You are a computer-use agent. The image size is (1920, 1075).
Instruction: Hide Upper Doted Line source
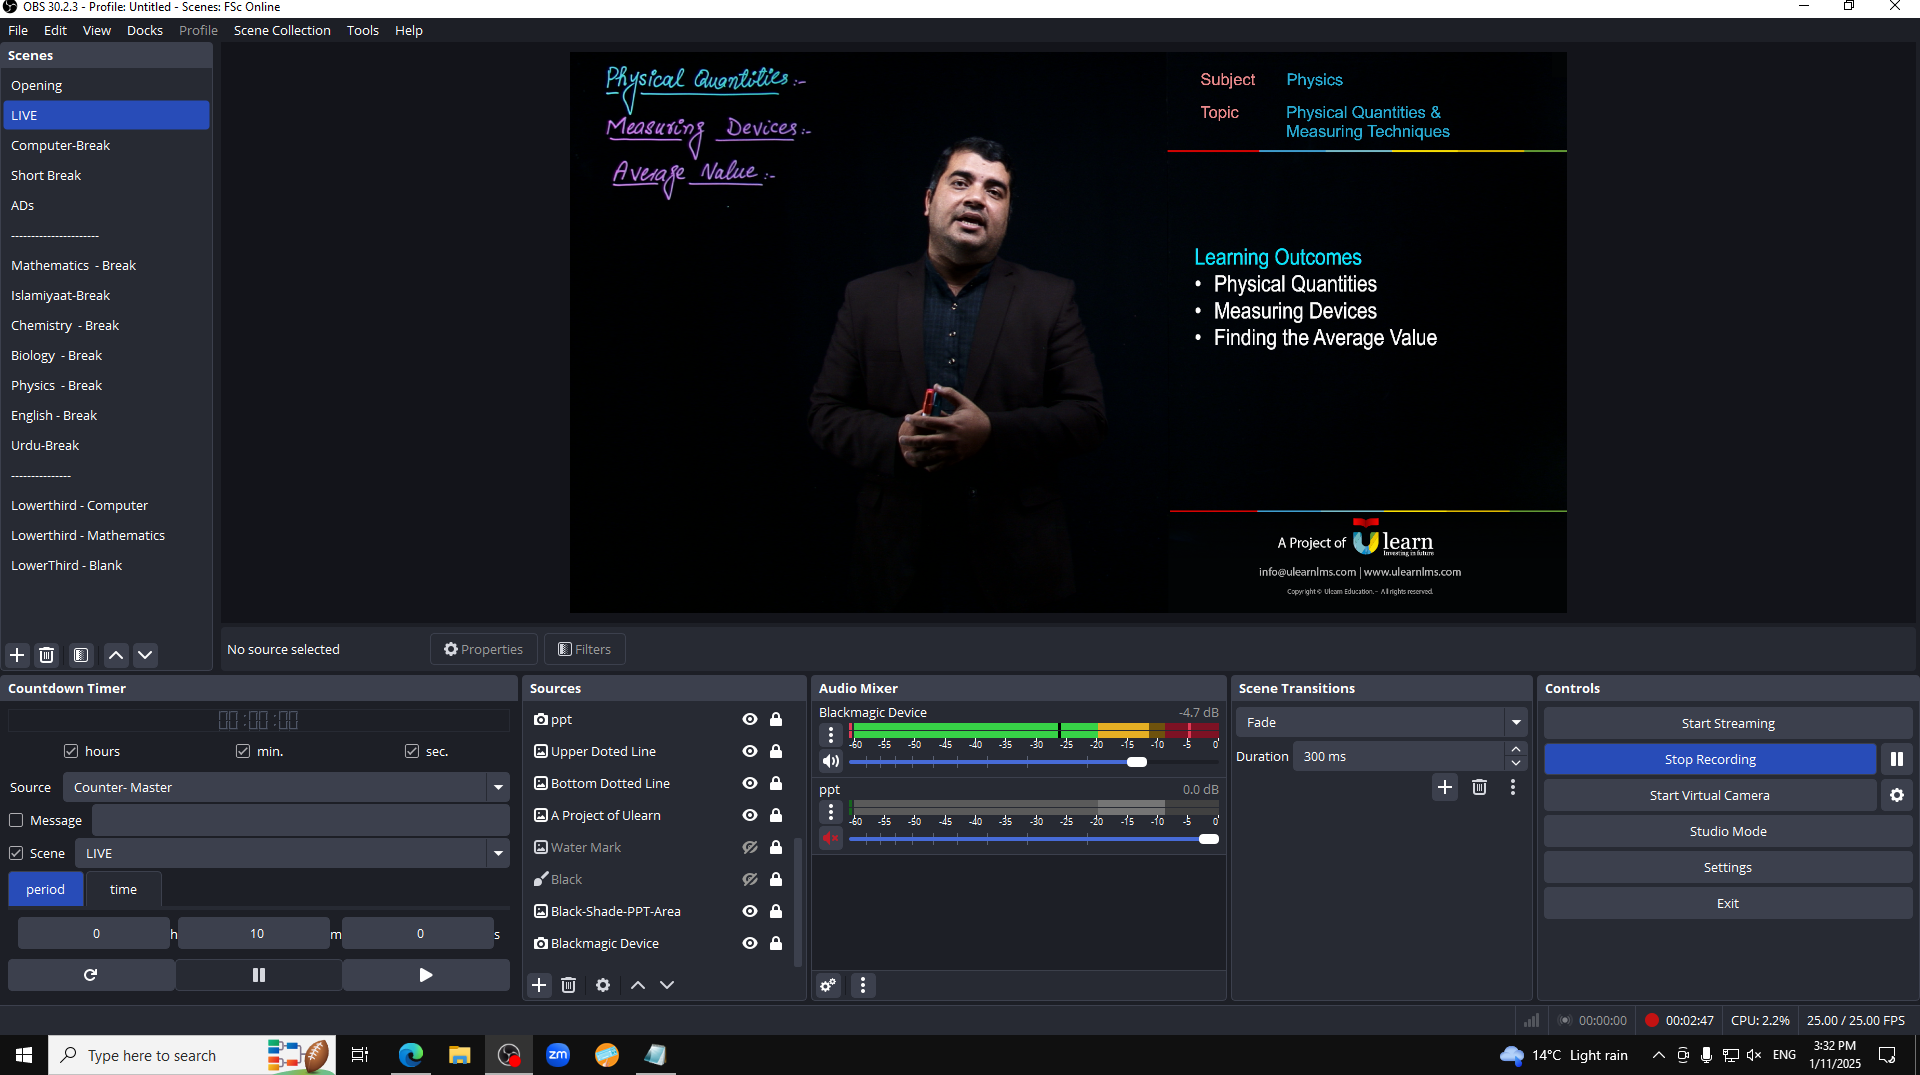(x=749, y=751)
